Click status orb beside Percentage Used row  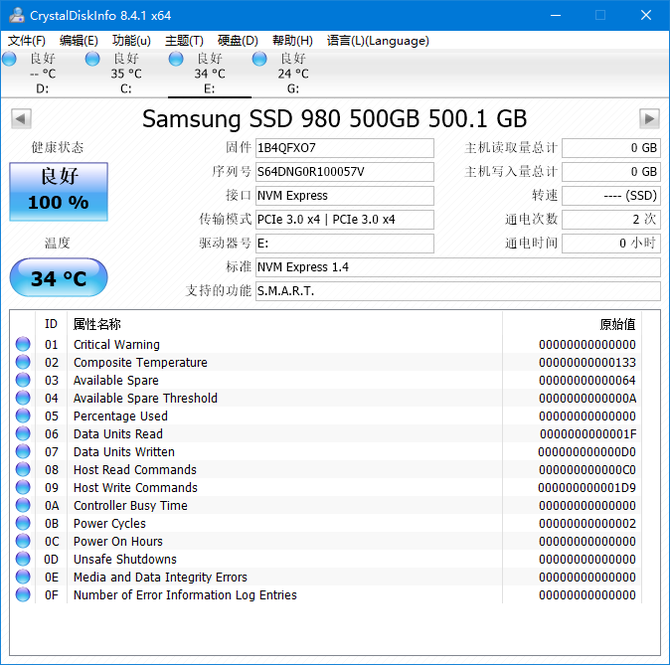tap(23, 416)
